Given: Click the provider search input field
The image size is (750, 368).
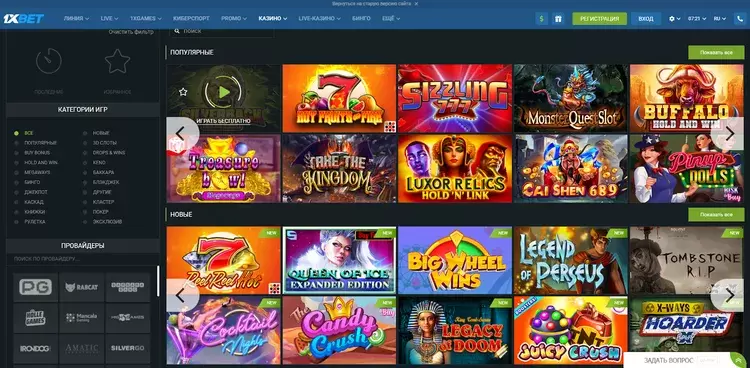Looking at the screenshot, I should (83, 259).
